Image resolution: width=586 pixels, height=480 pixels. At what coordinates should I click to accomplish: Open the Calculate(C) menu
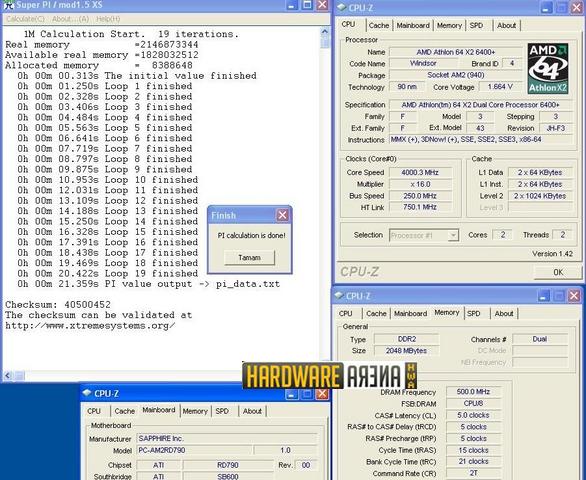tap(25, 19)
